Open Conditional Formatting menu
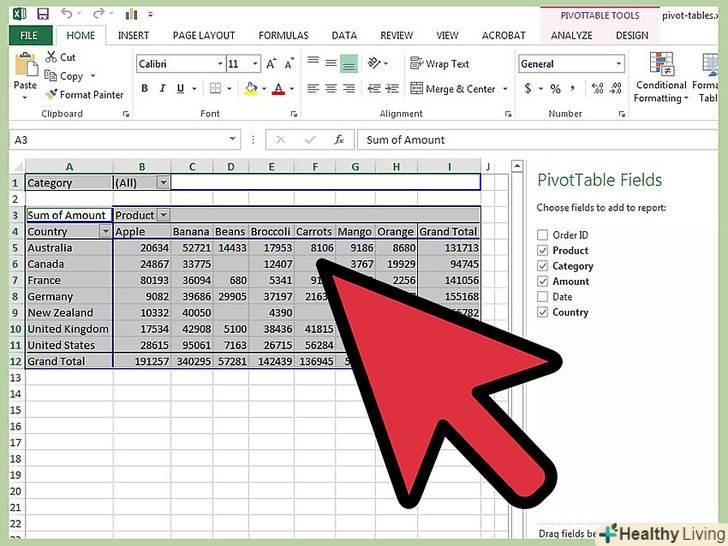Viewport: 728px width, 546px height. point(661,78)
